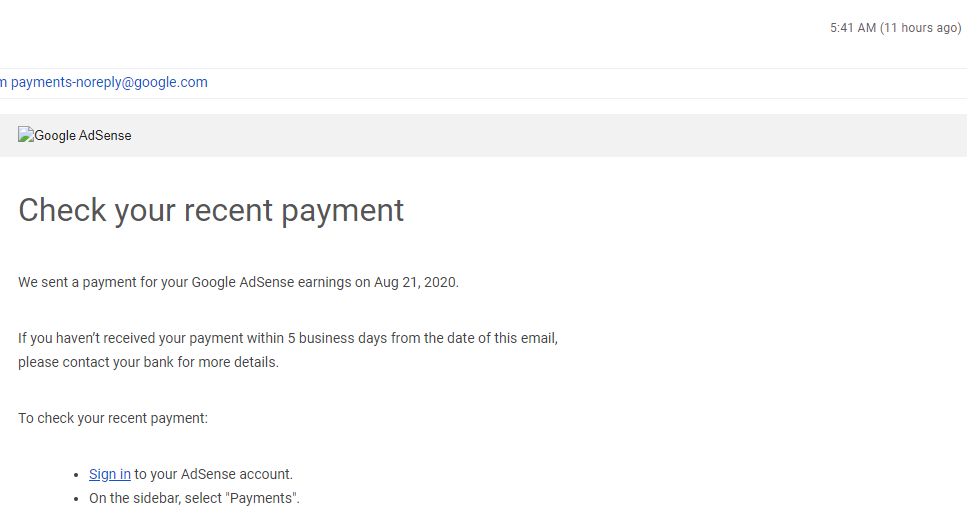
Task: Click the bullet marker beside Sign in
Action: [x=76, y=475]
